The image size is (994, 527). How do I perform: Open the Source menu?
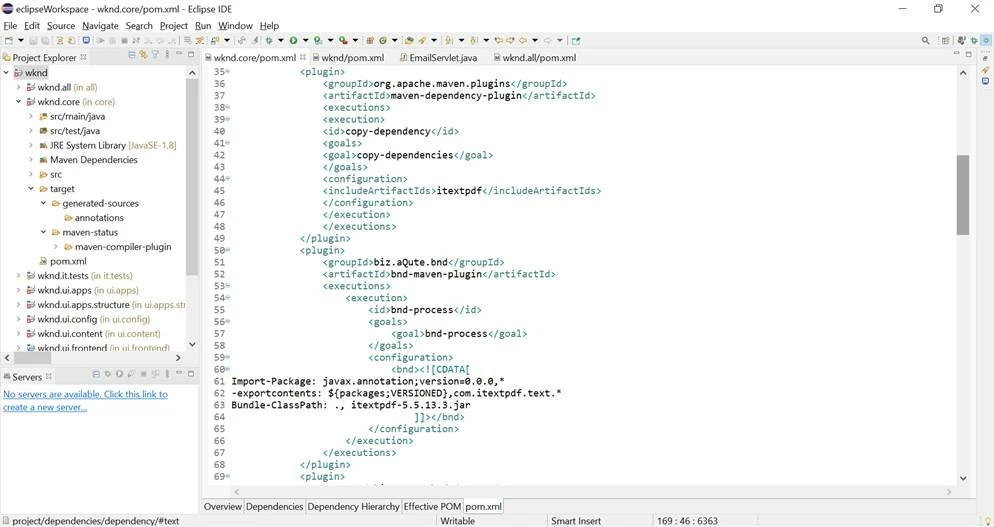[61, 25]
